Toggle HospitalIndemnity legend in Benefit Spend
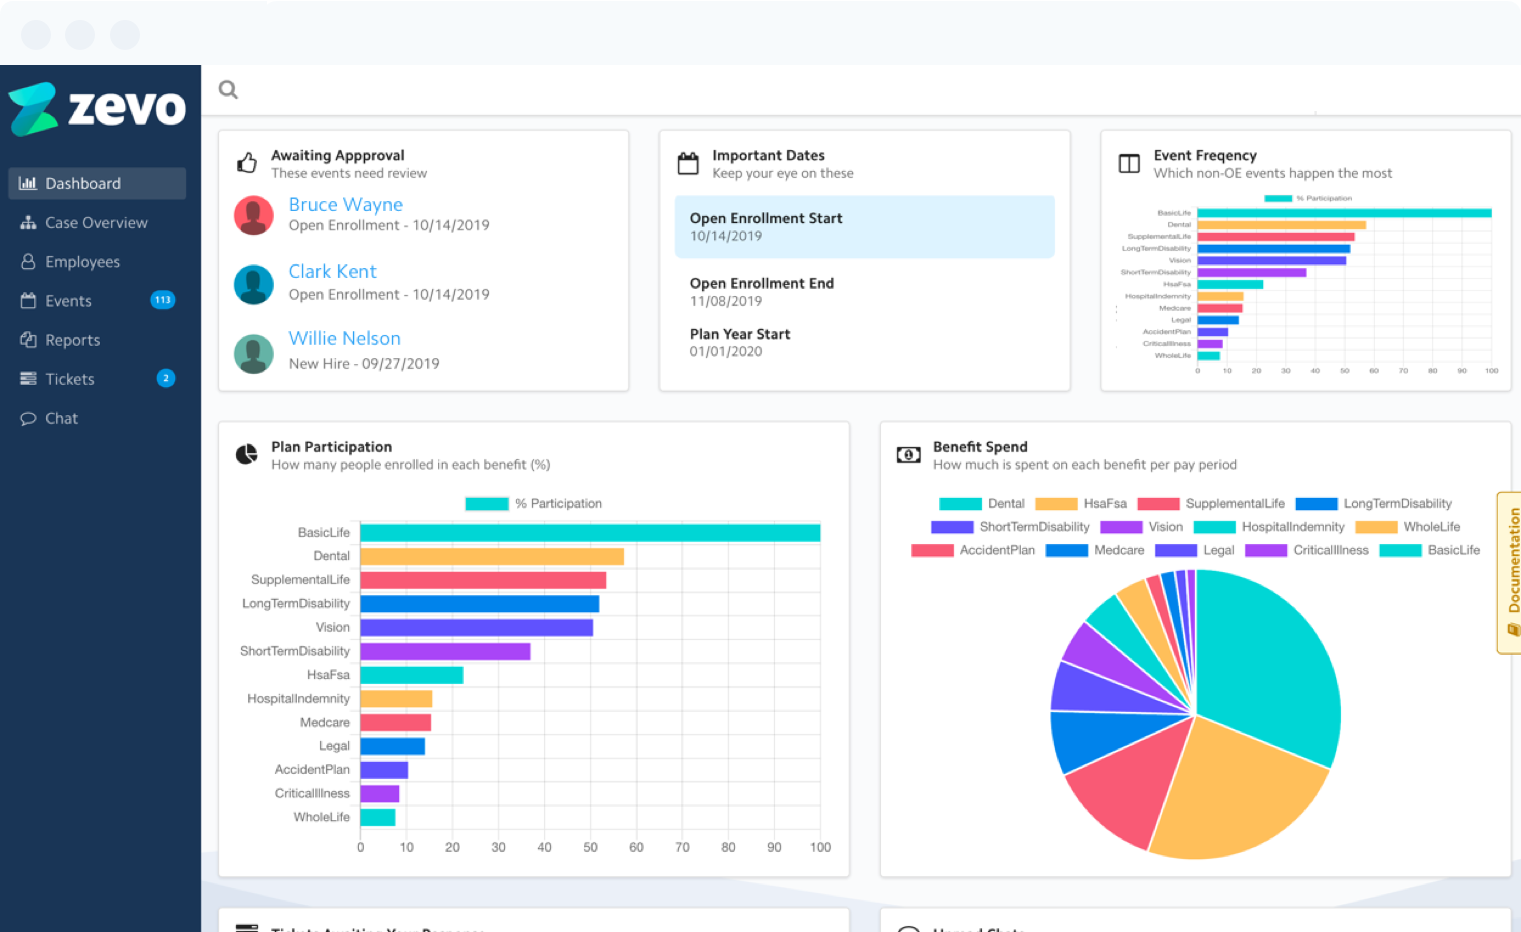Viewport: 1521px width, 932px height. click(x=1269, y=527)
